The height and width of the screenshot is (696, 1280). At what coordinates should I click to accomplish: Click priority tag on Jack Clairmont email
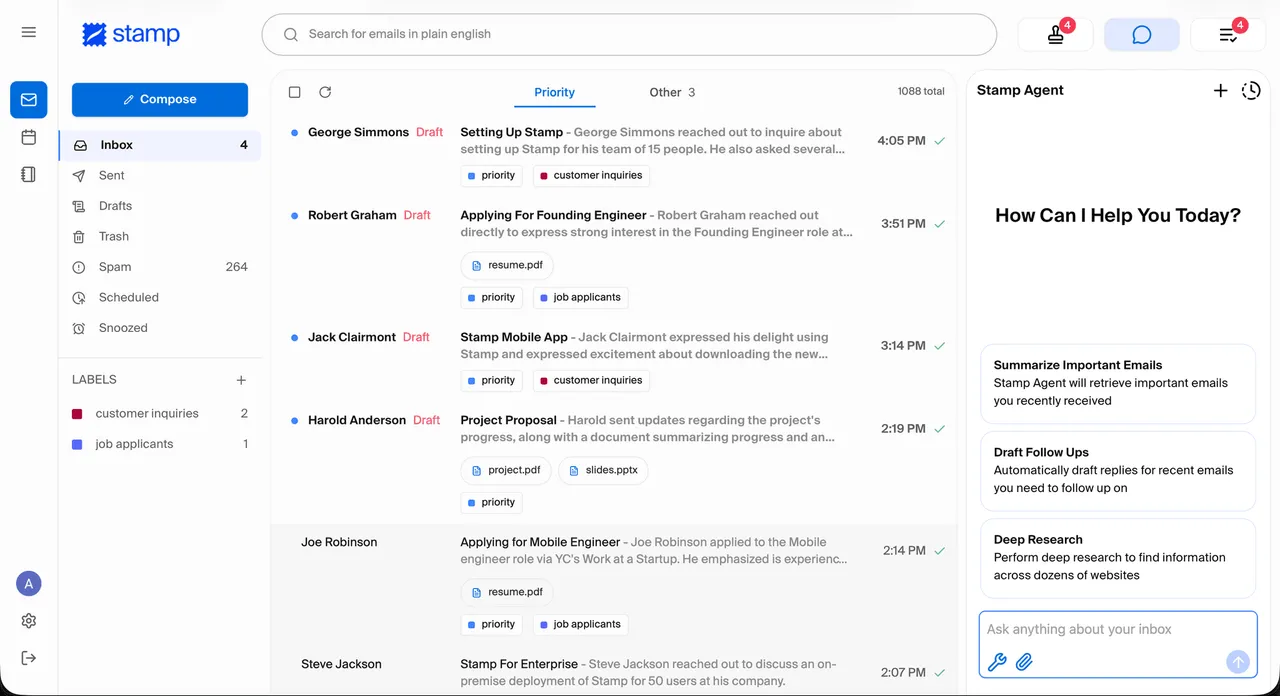point(491,380)
